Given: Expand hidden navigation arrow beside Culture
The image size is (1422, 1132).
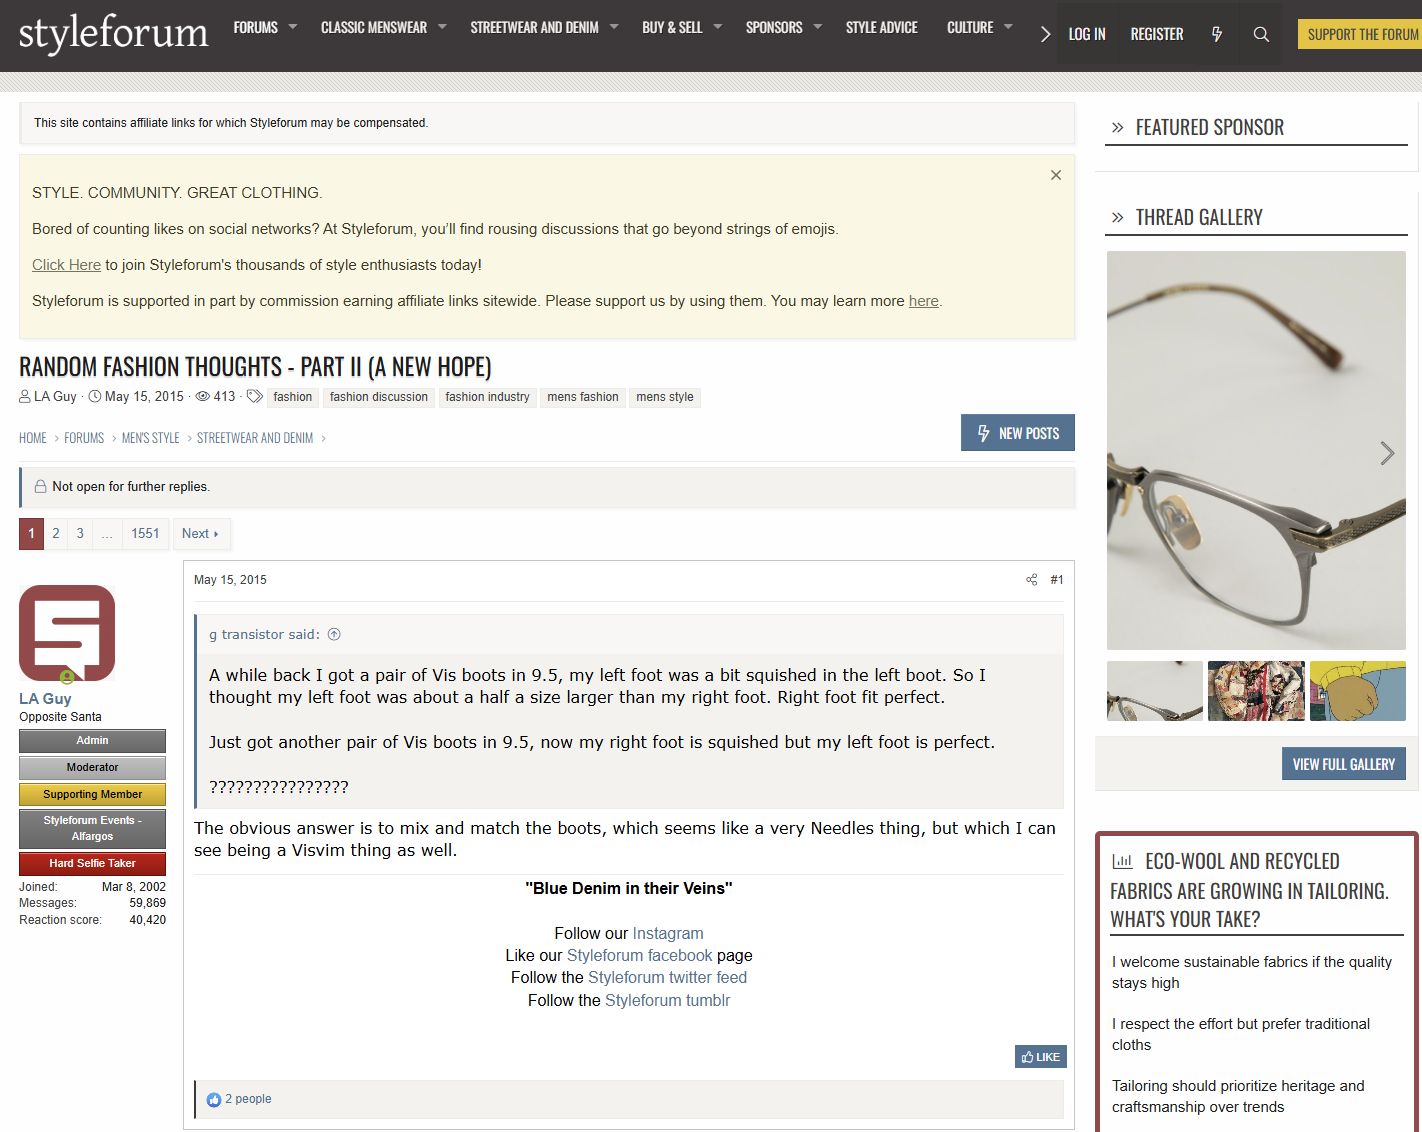Looking at the screenshot, I should coord(1045,34).
